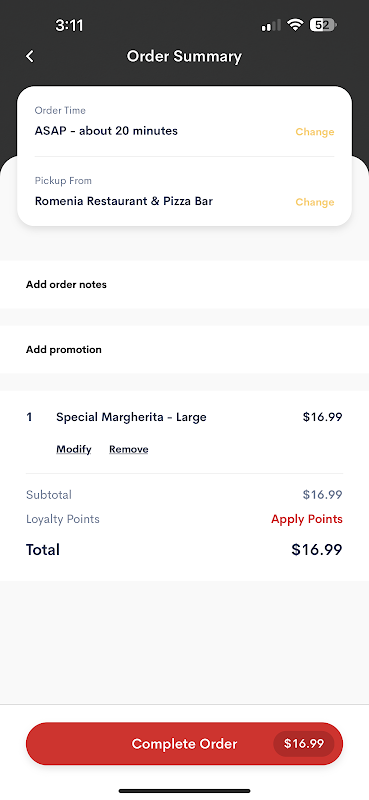Image resolution: width=369 pixels, height=800 pixels.
Task: Open Add promotion row
Action: (x=184, y=349)
